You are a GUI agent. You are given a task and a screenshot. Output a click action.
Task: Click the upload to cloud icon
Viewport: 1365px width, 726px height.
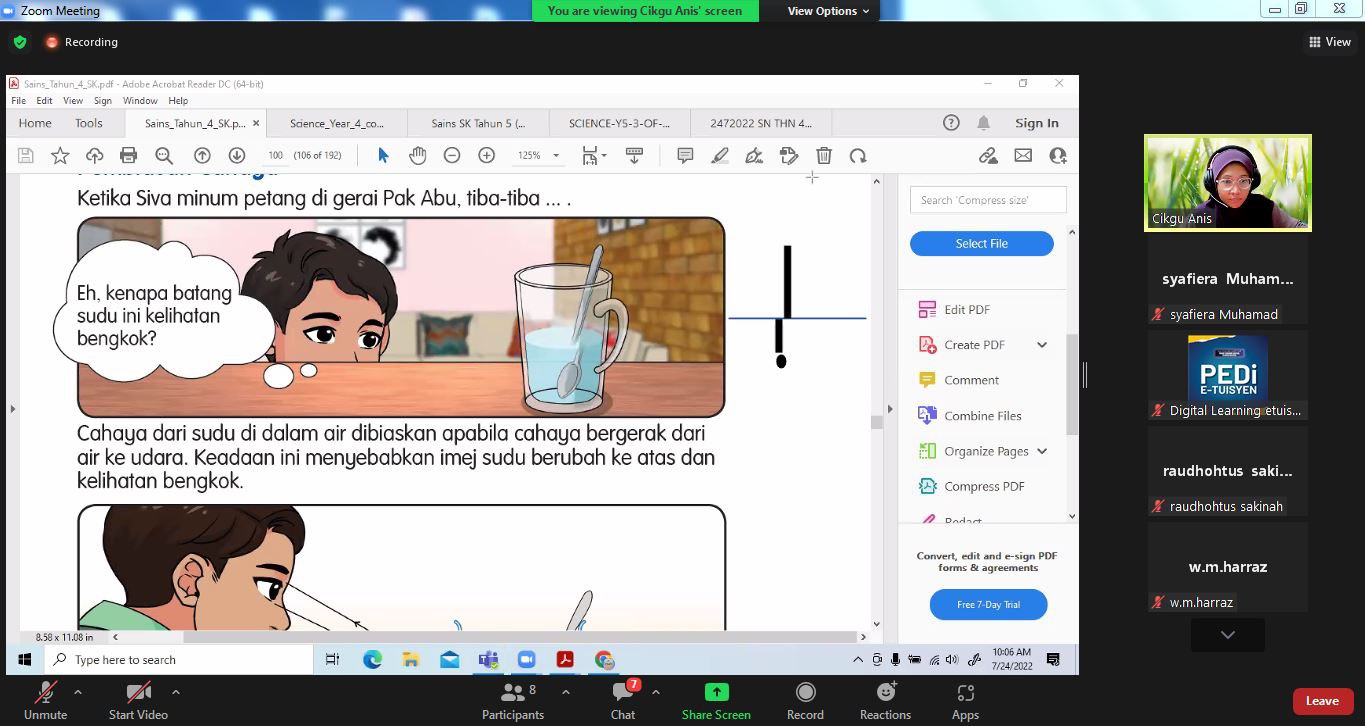point(94,156)
